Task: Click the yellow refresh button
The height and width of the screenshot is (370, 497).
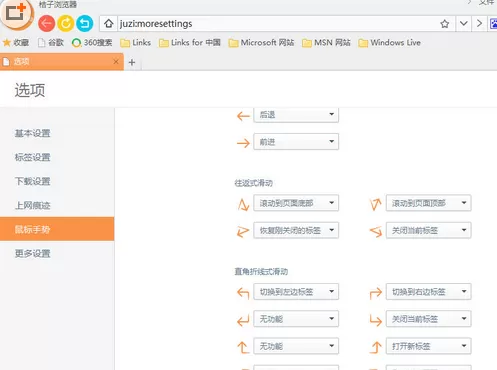Action: click(x=66, y=24)
